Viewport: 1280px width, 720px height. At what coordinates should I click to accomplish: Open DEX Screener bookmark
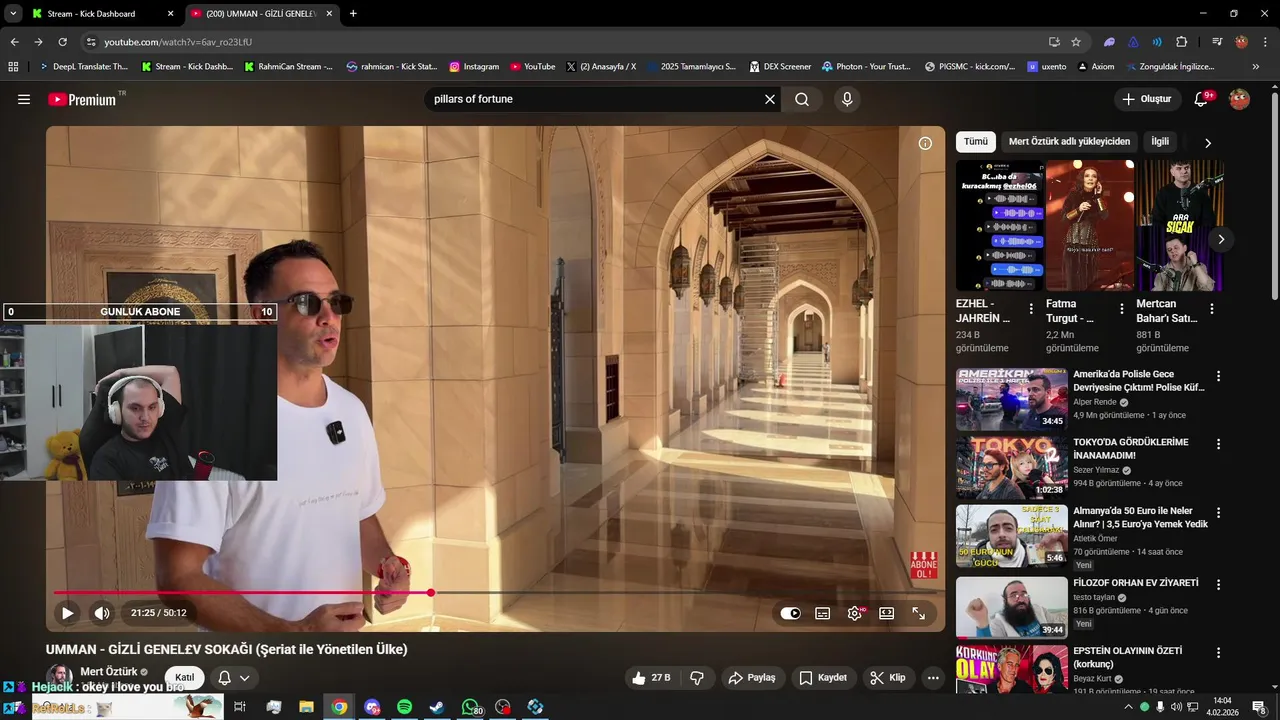coord(779,67)
